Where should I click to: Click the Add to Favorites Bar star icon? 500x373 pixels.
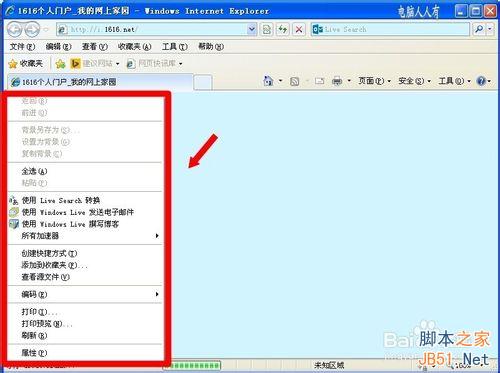coord(60,63)
